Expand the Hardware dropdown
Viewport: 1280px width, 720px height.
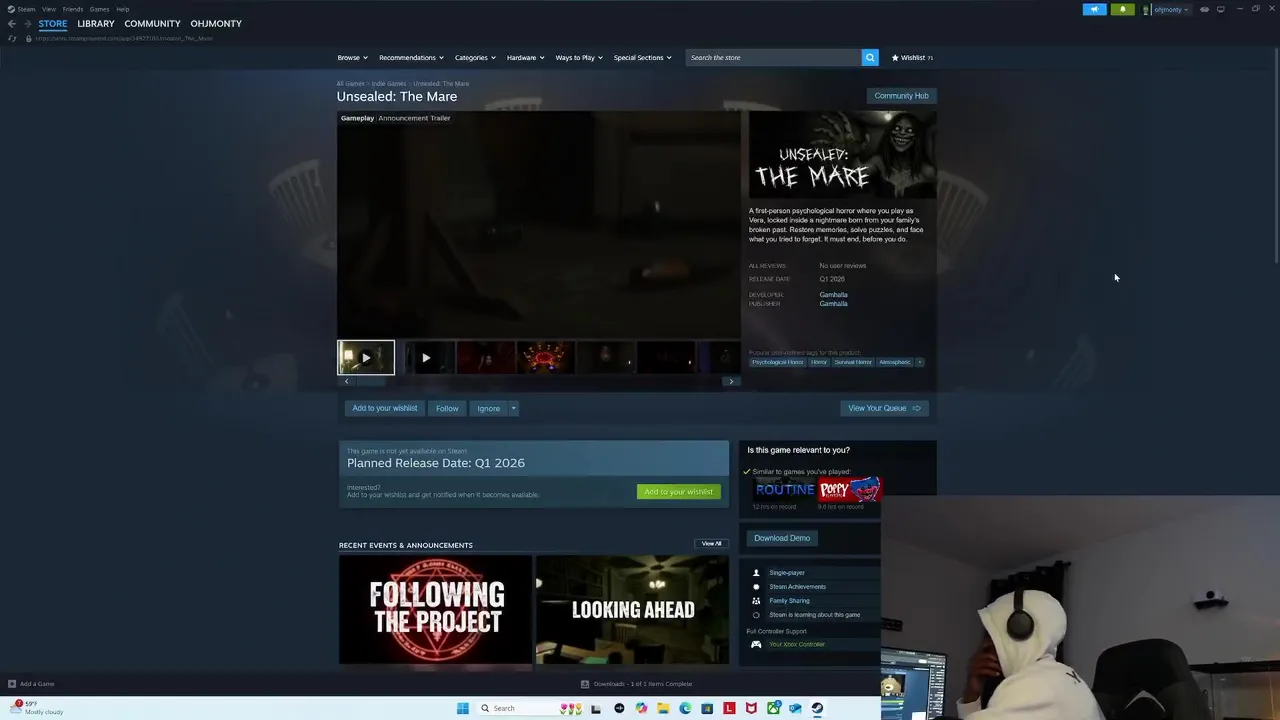tap(525, 57)
